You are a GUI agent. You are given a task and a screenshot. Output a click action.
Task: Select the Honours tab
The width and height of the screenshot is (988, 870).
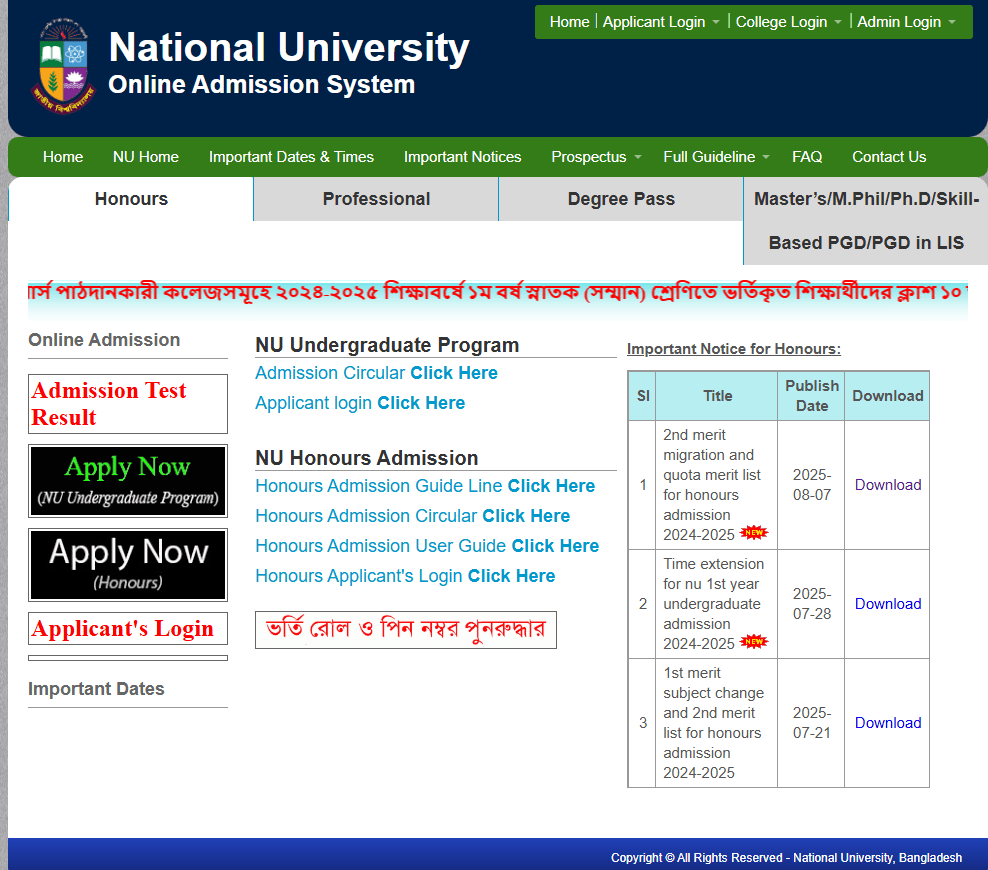[x=131, y=199]
